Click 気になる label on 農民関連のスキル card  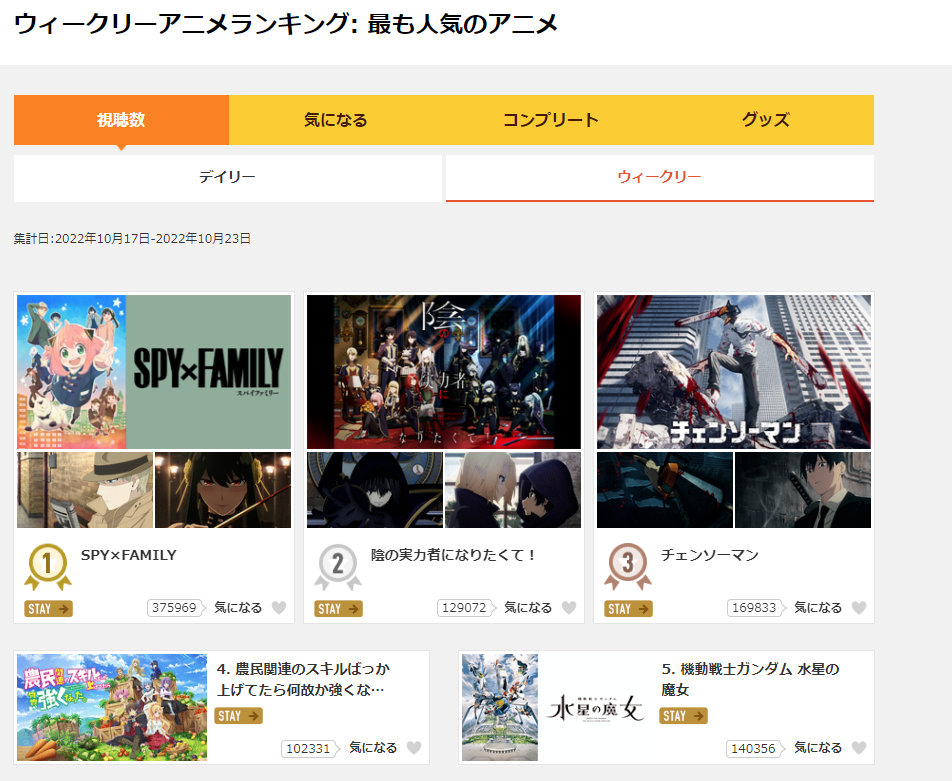(373, 748)
